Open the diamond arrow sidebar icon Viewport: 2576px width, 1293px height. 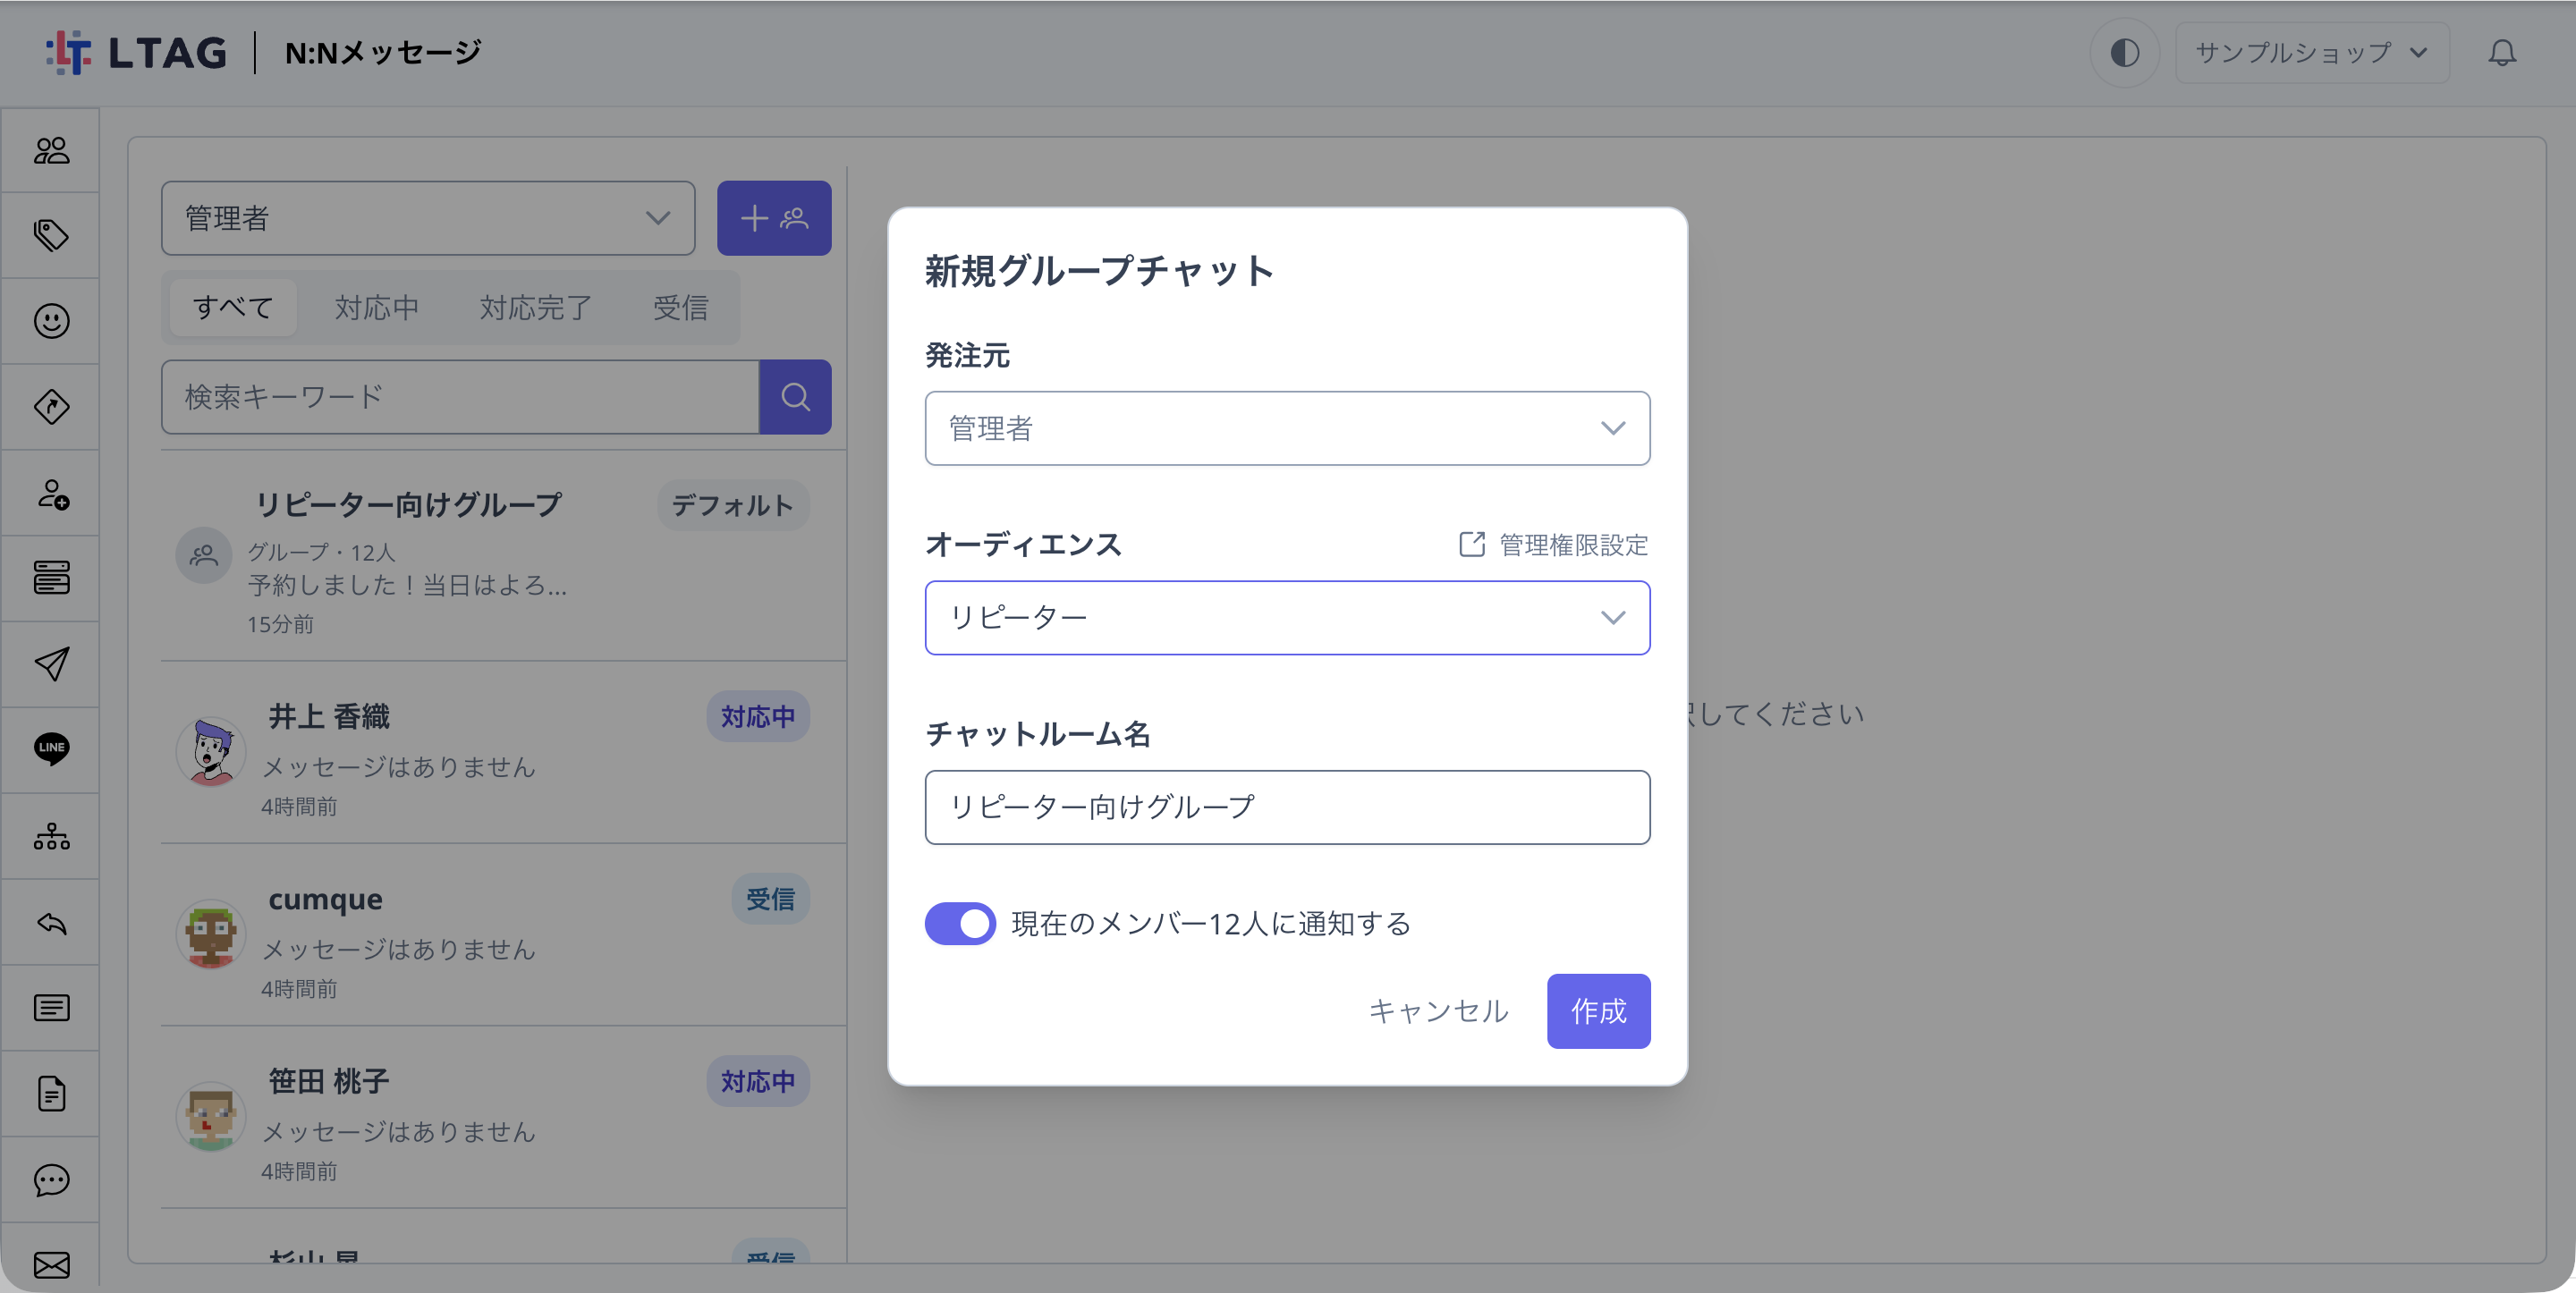(51, 407)
